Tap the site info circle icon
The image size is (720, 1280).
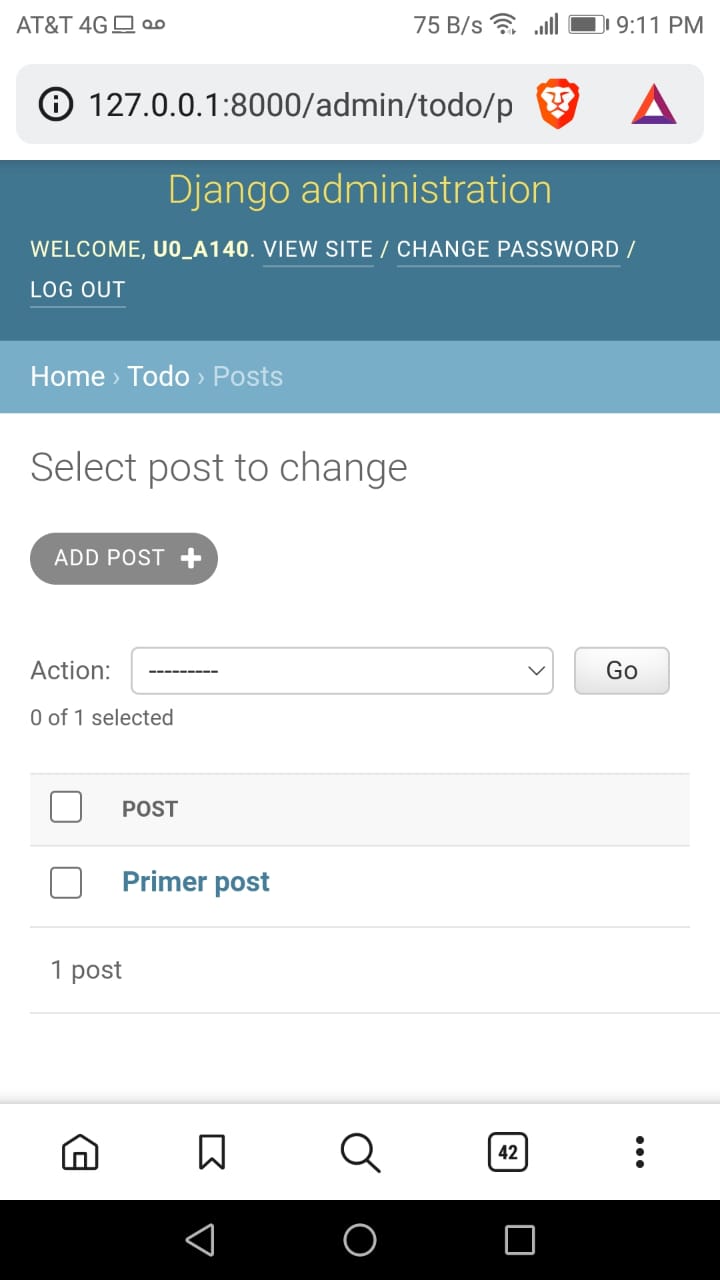pos(55,104)
